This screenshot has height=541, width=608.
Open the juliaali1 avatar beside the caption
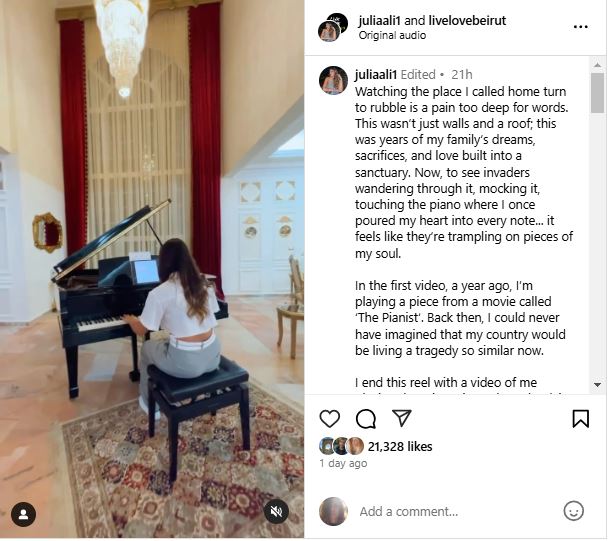pyautogui.click(x=333, y=81)
